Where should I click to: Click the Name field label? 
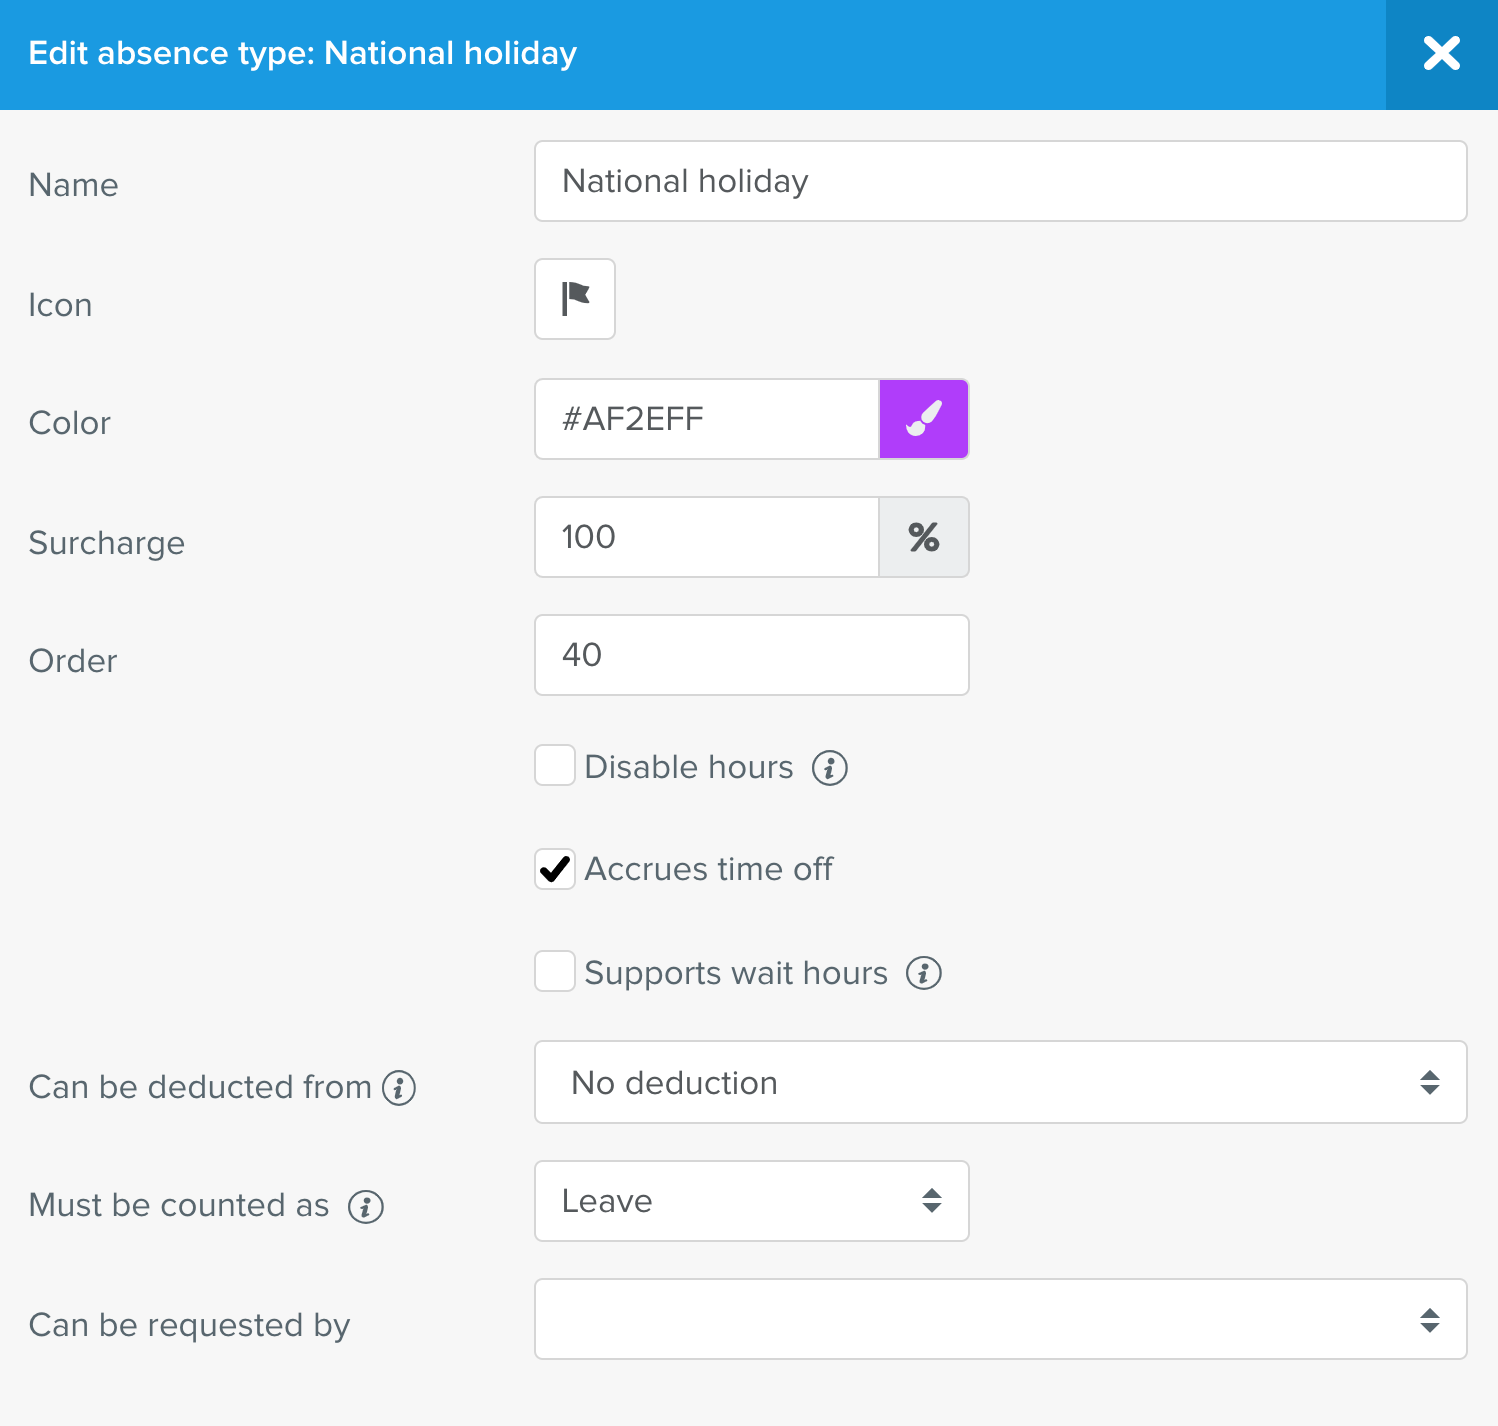[73, 184]
